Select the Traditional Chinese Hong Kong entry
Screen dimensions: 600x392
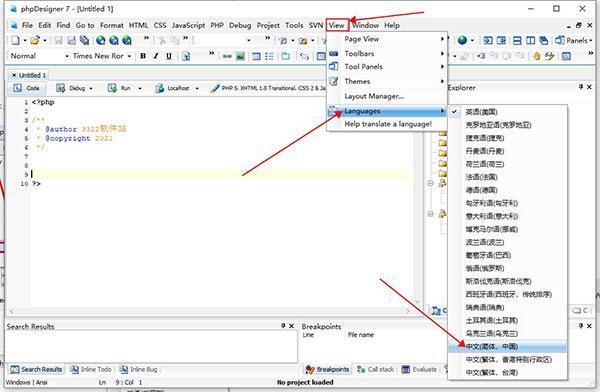507,360
